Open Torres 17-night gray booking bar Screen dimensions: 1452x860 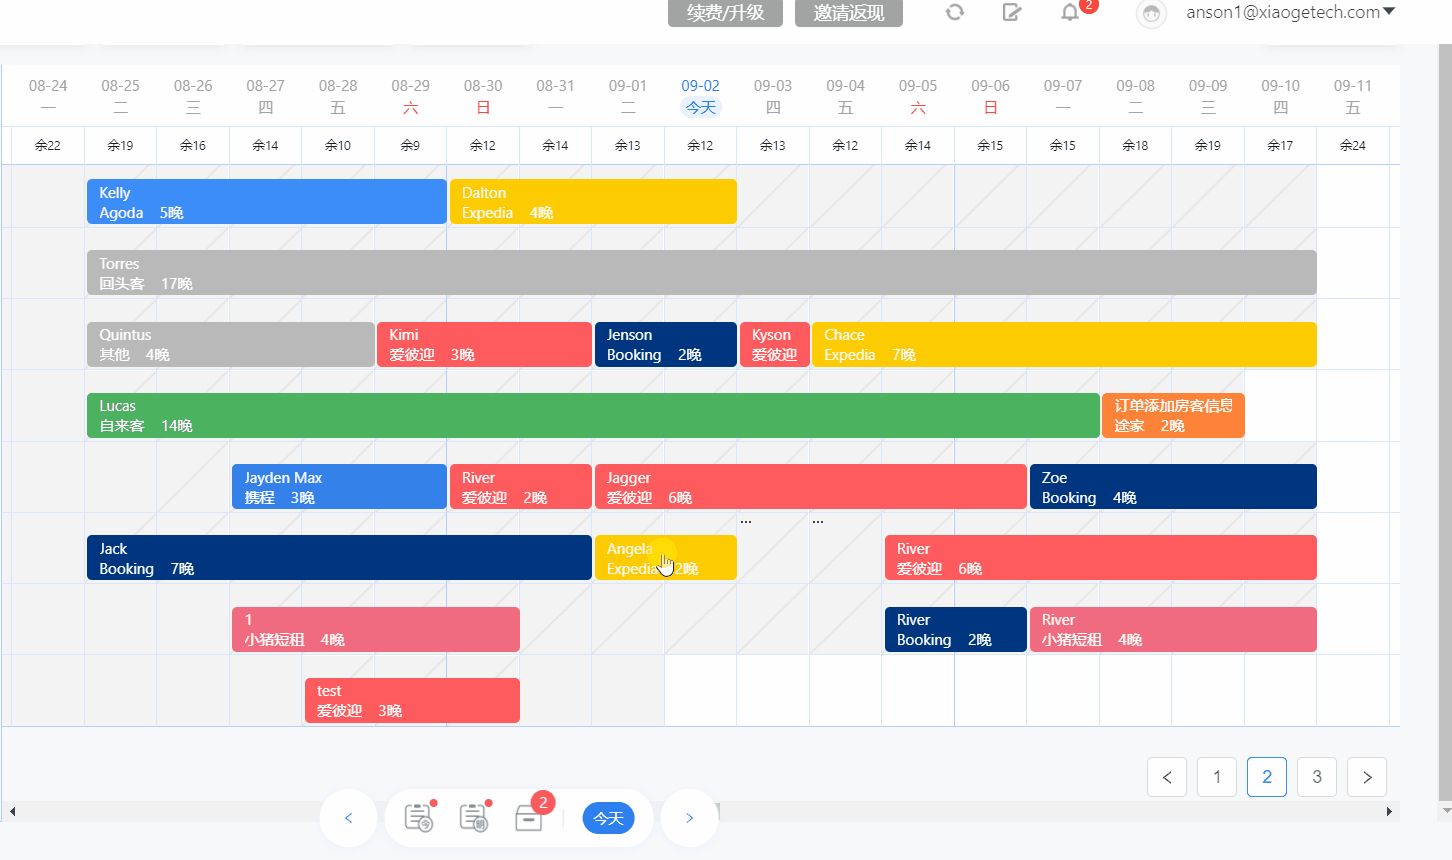tap(702, 273)
